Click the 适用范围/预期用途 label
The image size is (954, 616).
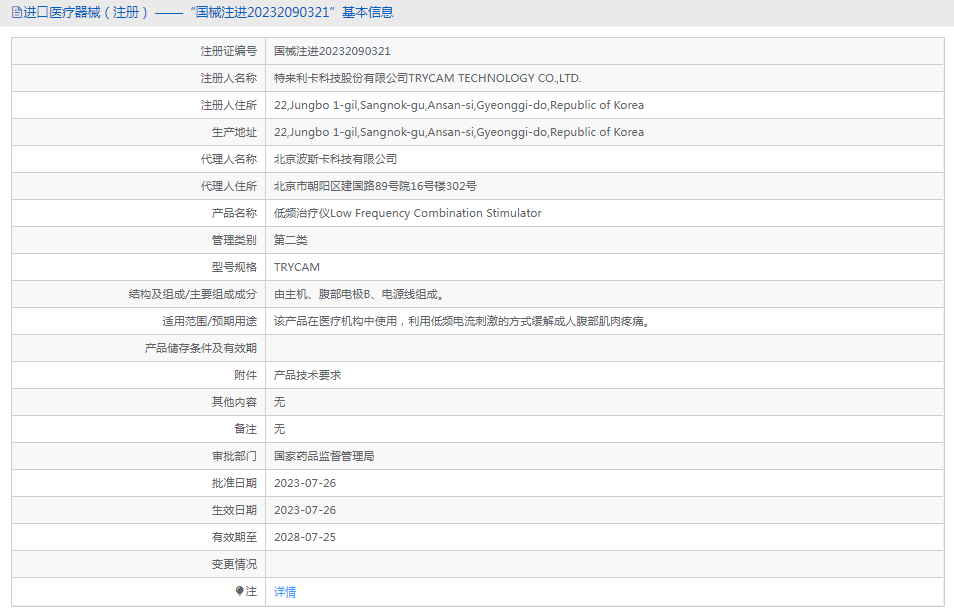coord(209,321)
